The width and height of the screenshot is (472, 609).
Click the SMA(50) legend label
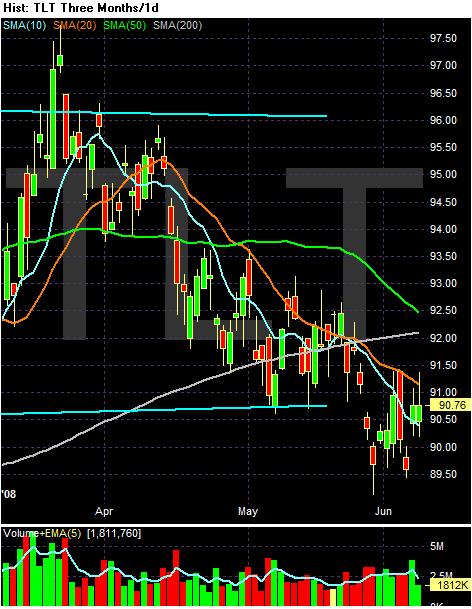coord(124,26)
